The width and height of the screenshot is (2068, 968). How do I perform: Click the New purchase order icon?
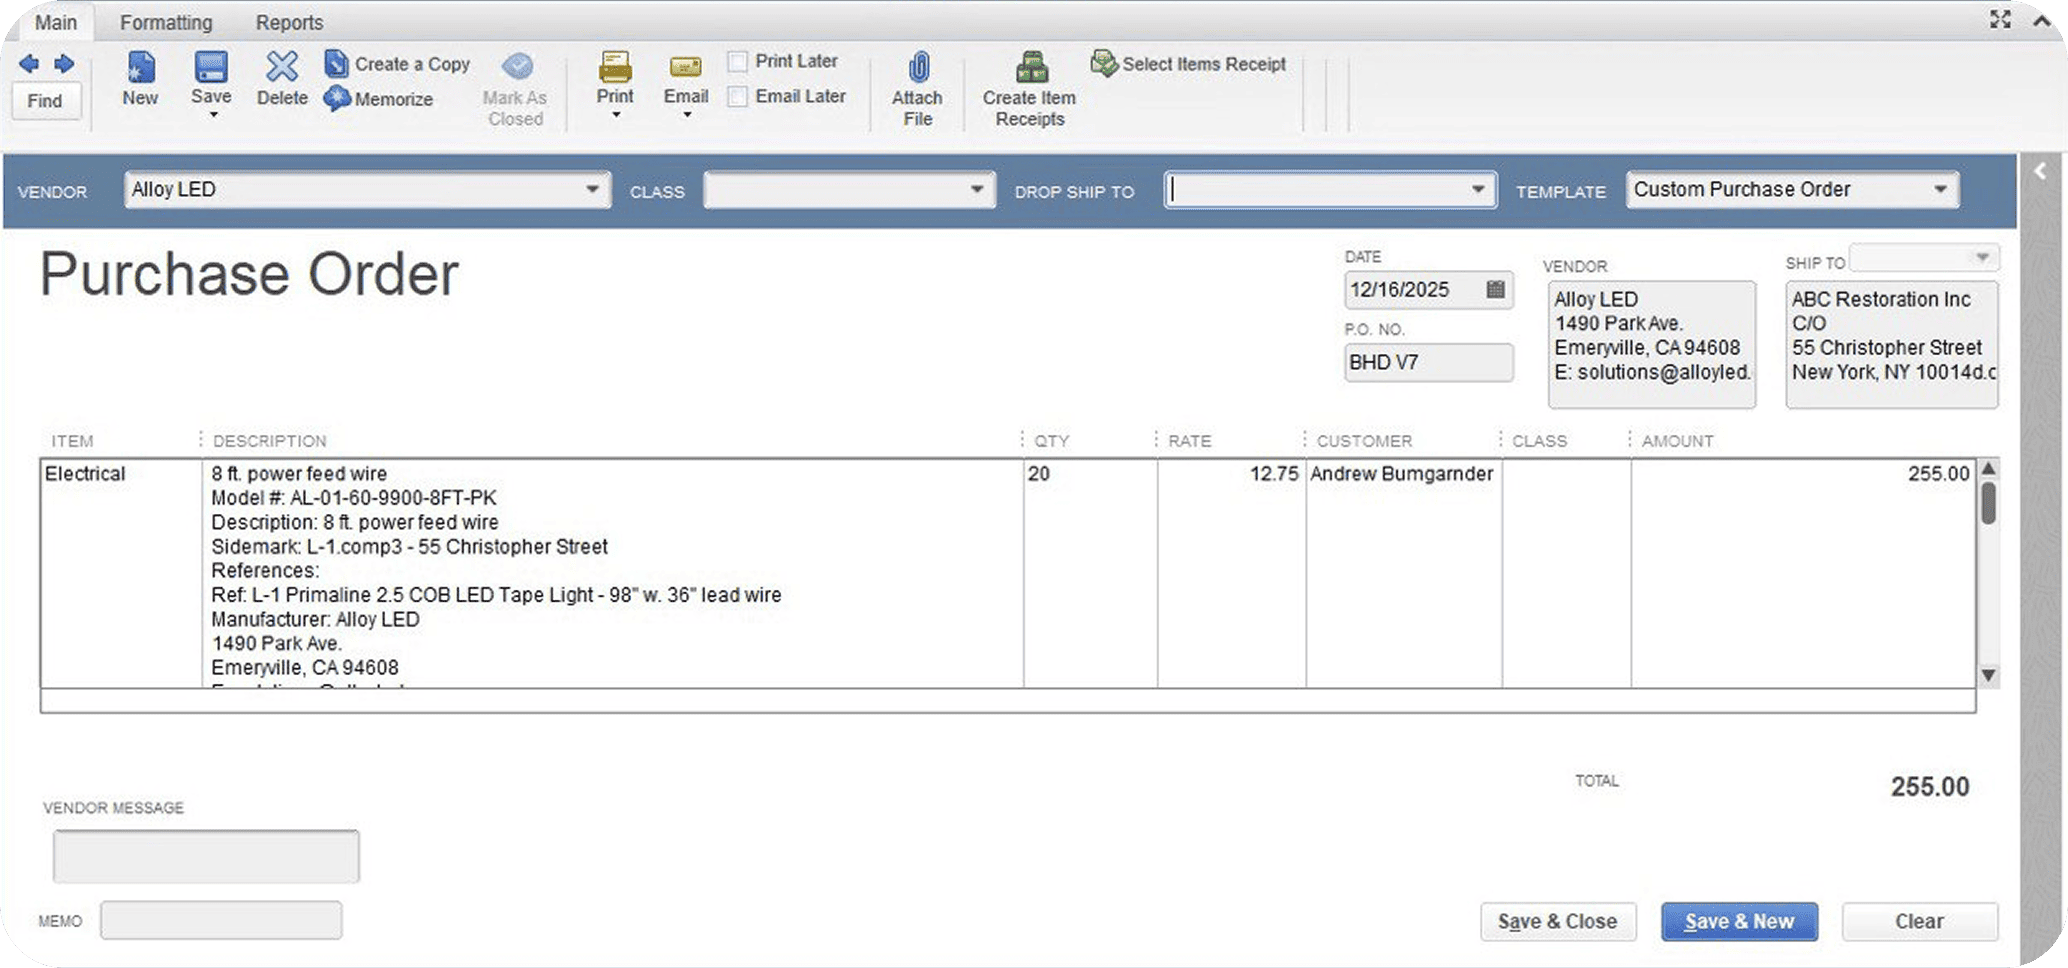pos(140,69)
